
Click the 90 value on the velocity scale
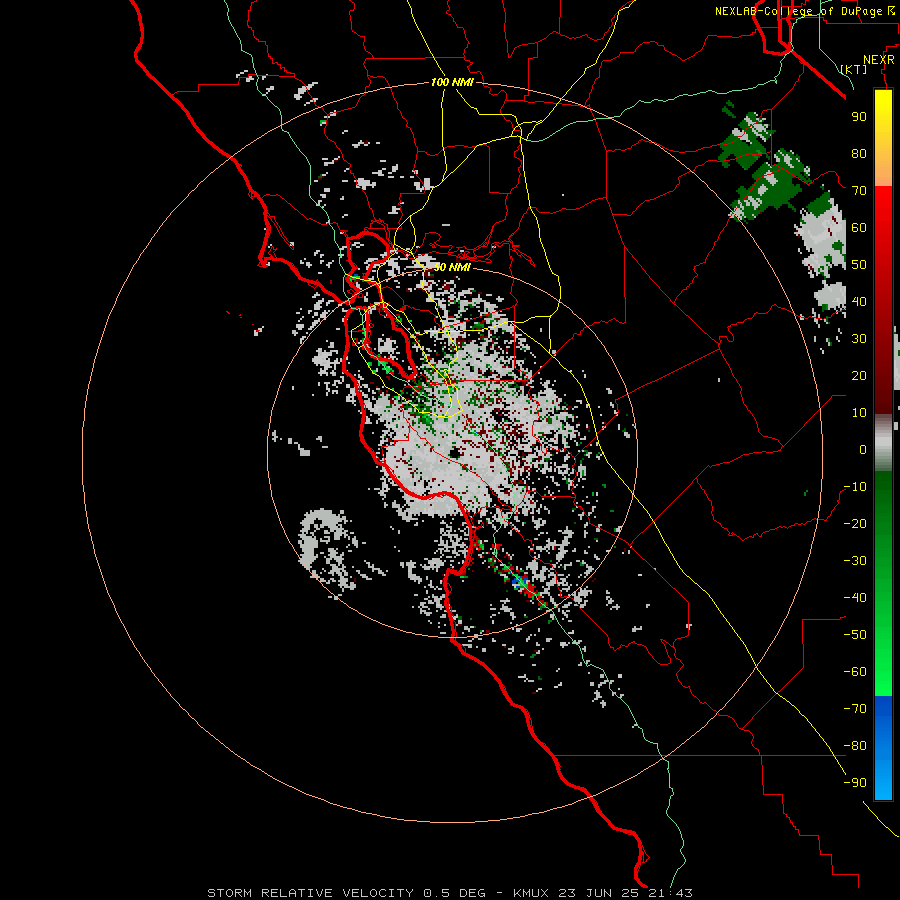859,117
